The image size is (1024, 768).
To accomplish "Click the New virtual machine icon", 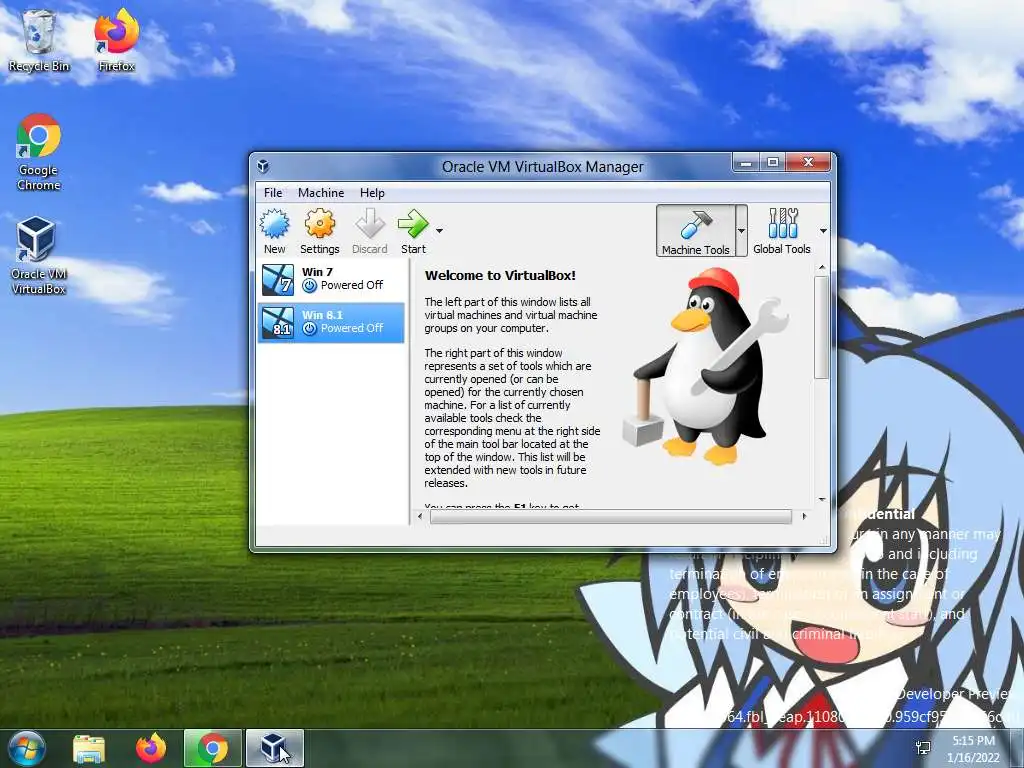I will [x=274, y=224].
